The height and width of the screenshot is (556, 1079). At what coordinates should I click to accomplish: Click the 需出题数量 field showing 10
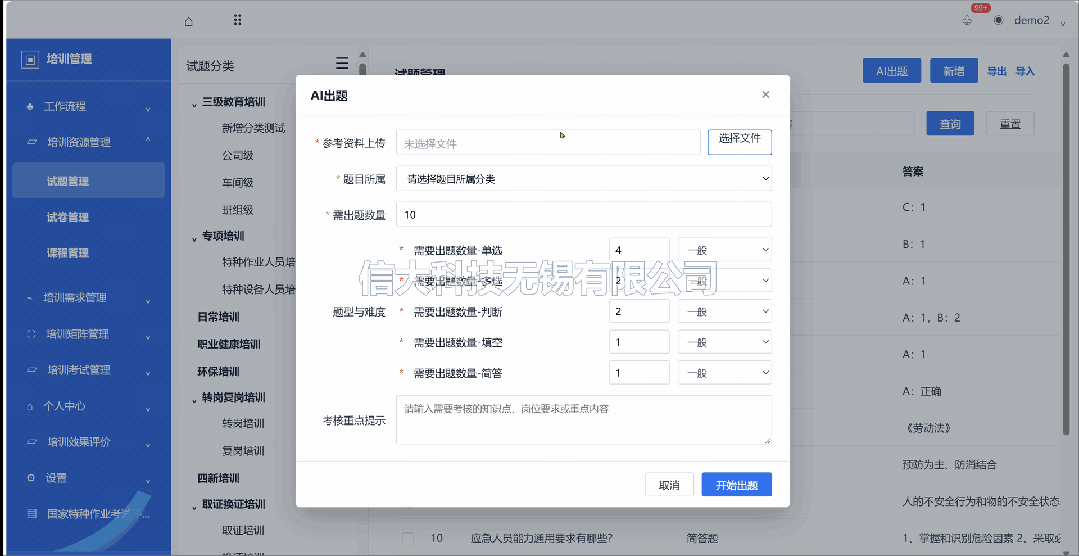click(584, 214)
